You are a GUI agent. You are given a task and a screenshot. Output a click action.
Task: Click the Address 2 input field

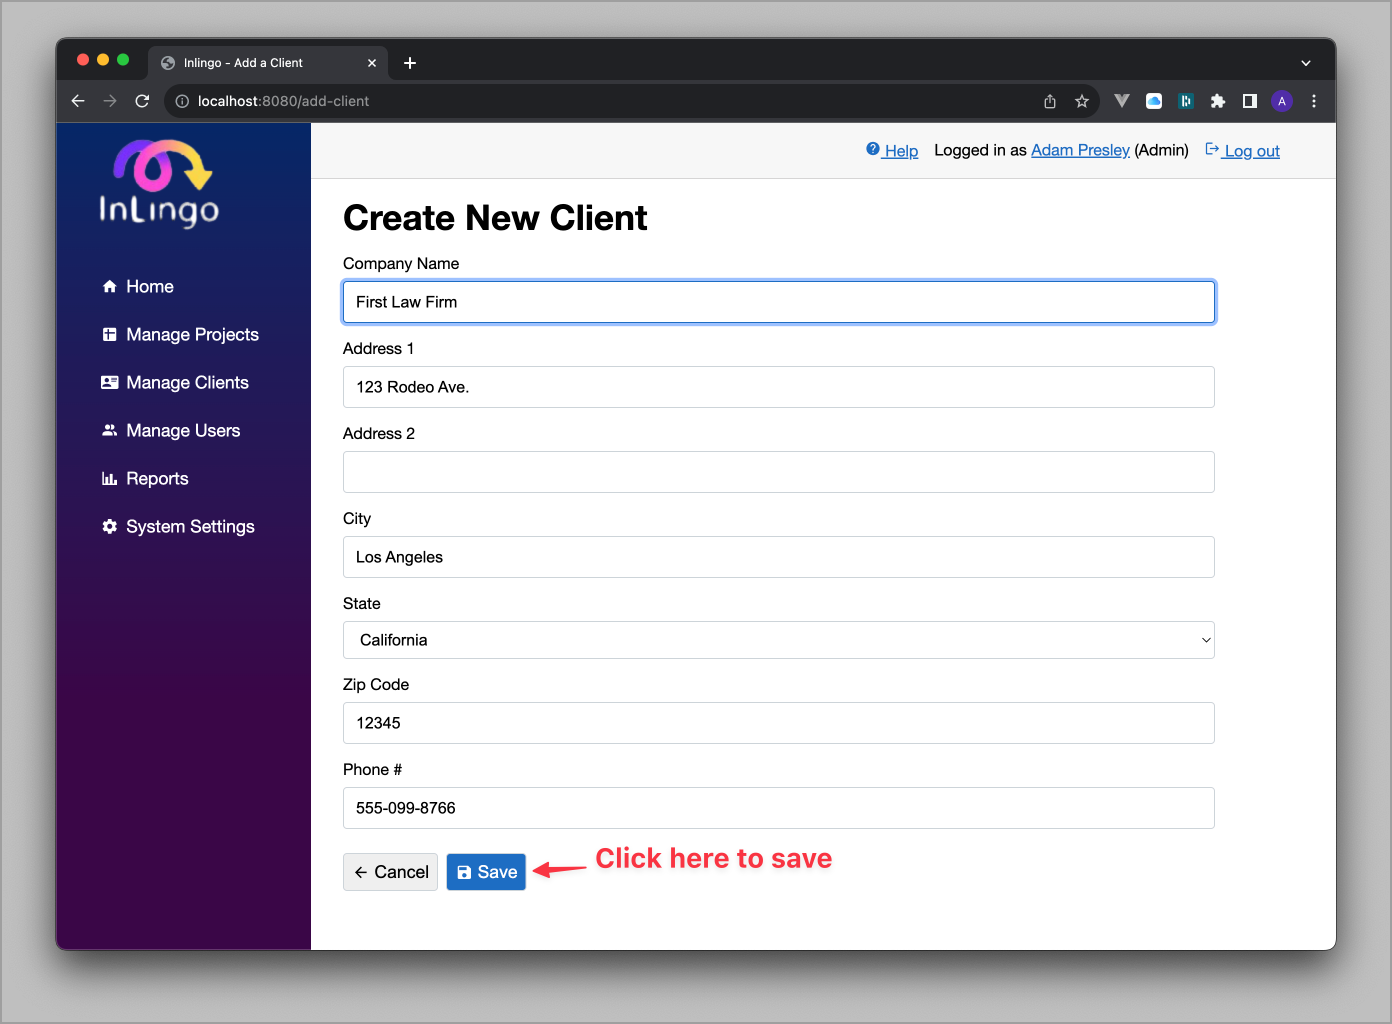(x=779, y=471)
